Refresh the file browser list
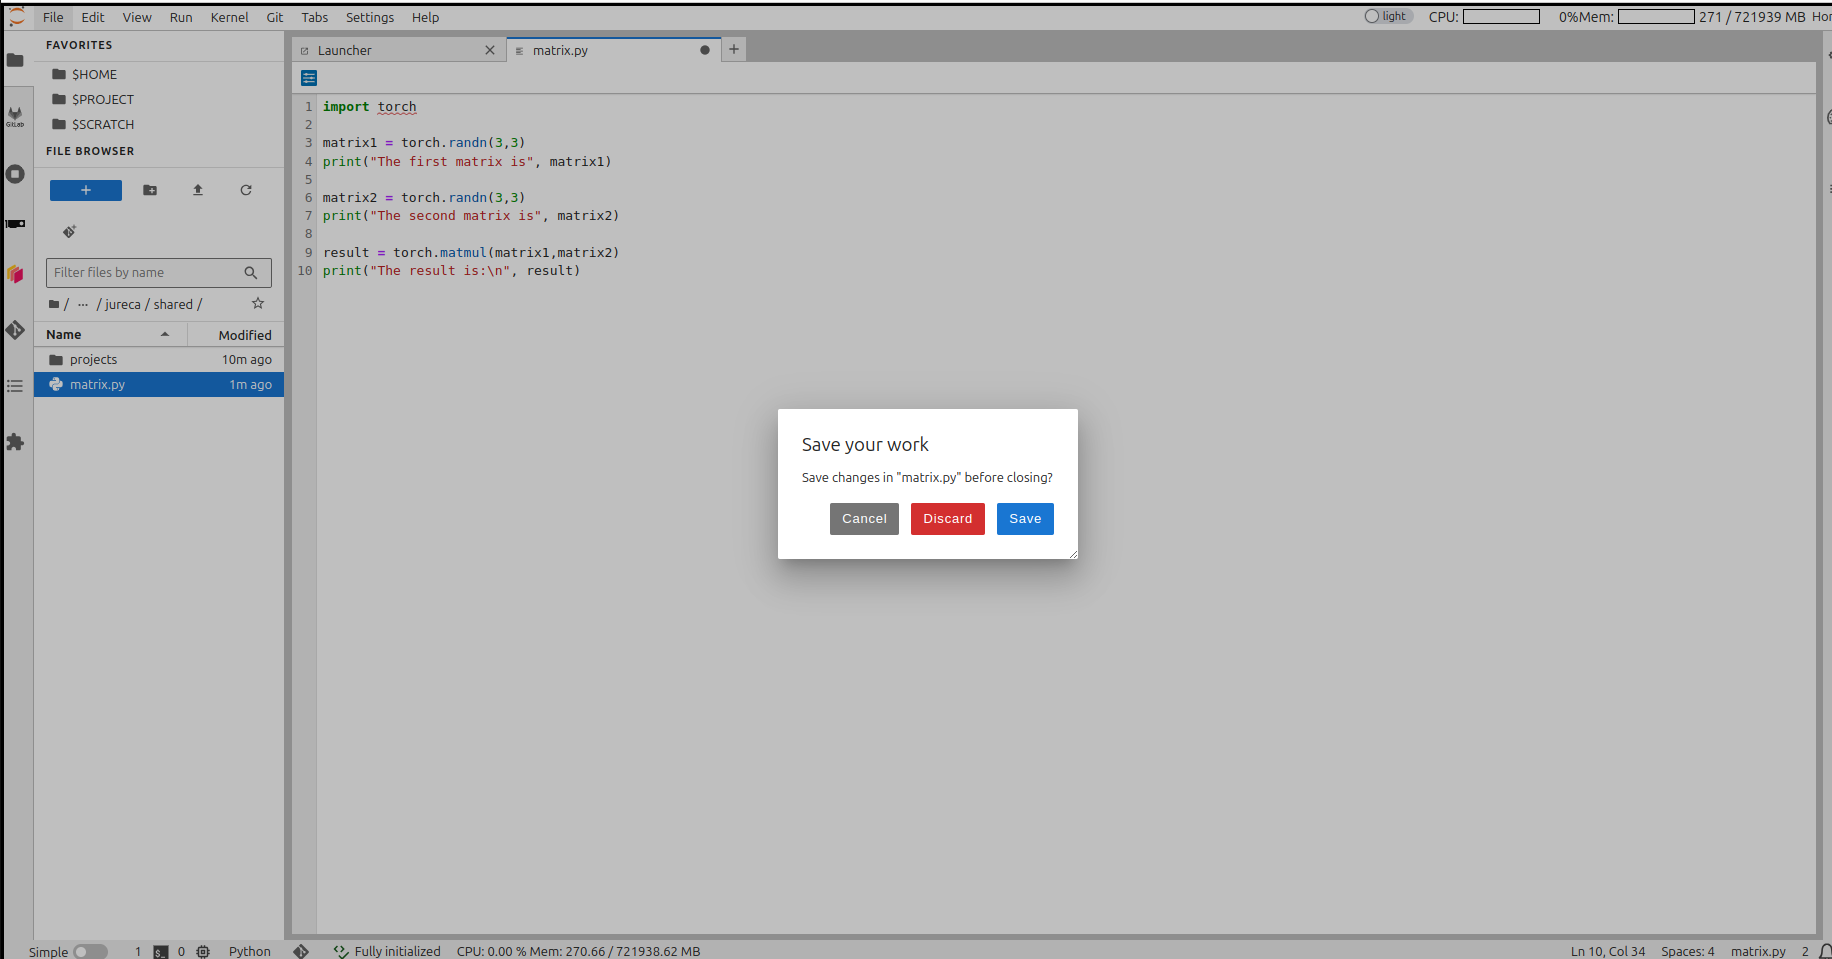 pyautogui.click(x=246, y=190)
